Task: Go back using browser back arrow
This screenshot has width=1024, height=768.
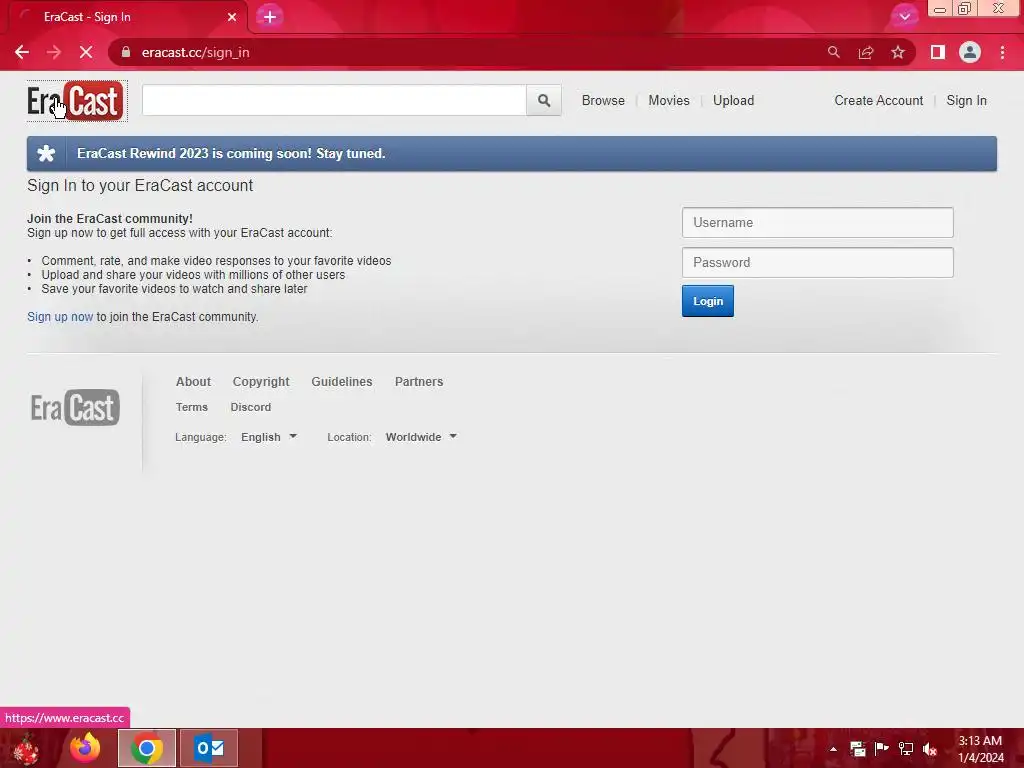Action: coord(22,52)
